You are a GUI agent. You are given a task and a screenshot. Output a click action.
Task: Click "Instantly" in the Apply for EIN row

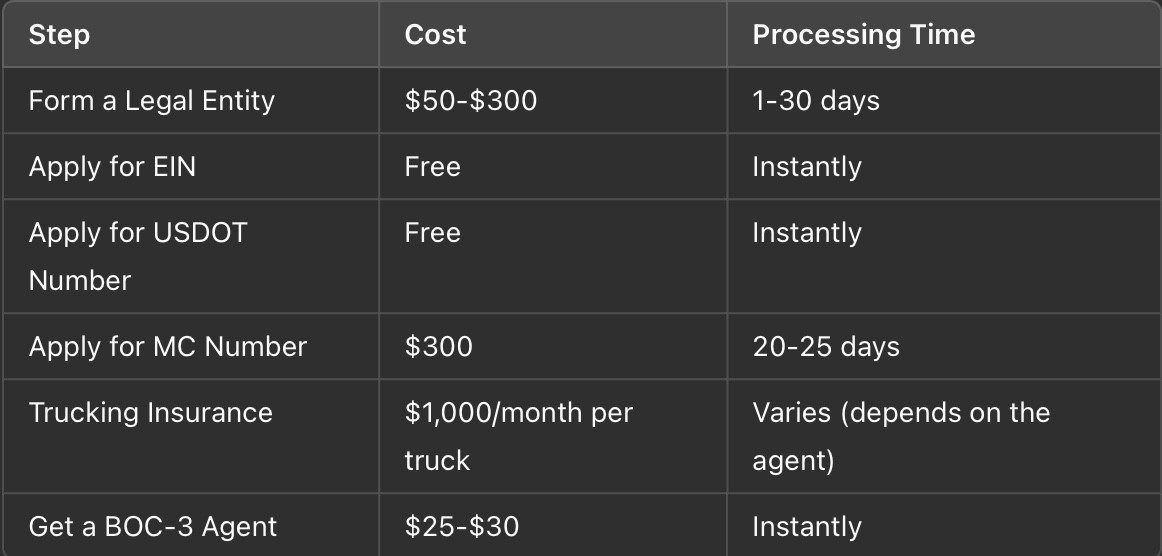pos(807,166)
